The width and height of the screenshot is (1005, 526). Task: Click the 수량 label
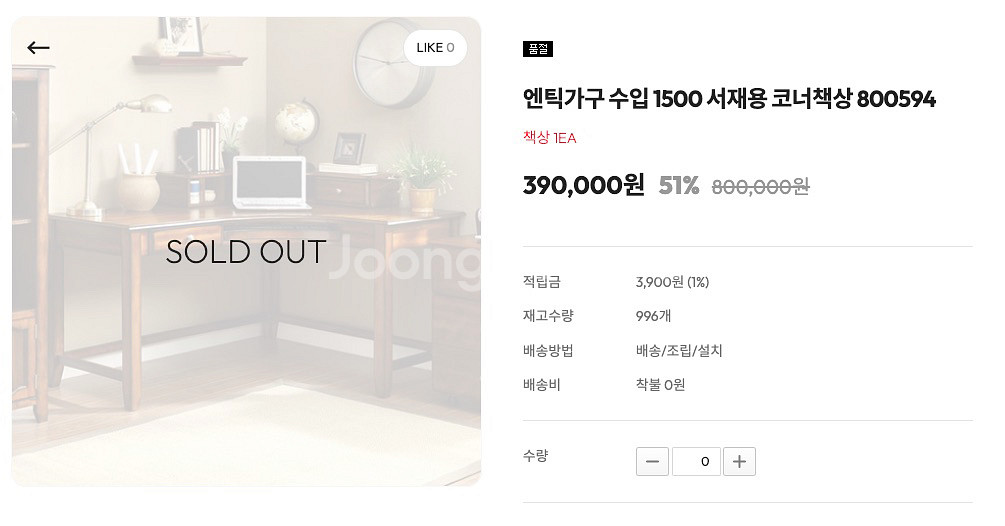tap(535, 456)
